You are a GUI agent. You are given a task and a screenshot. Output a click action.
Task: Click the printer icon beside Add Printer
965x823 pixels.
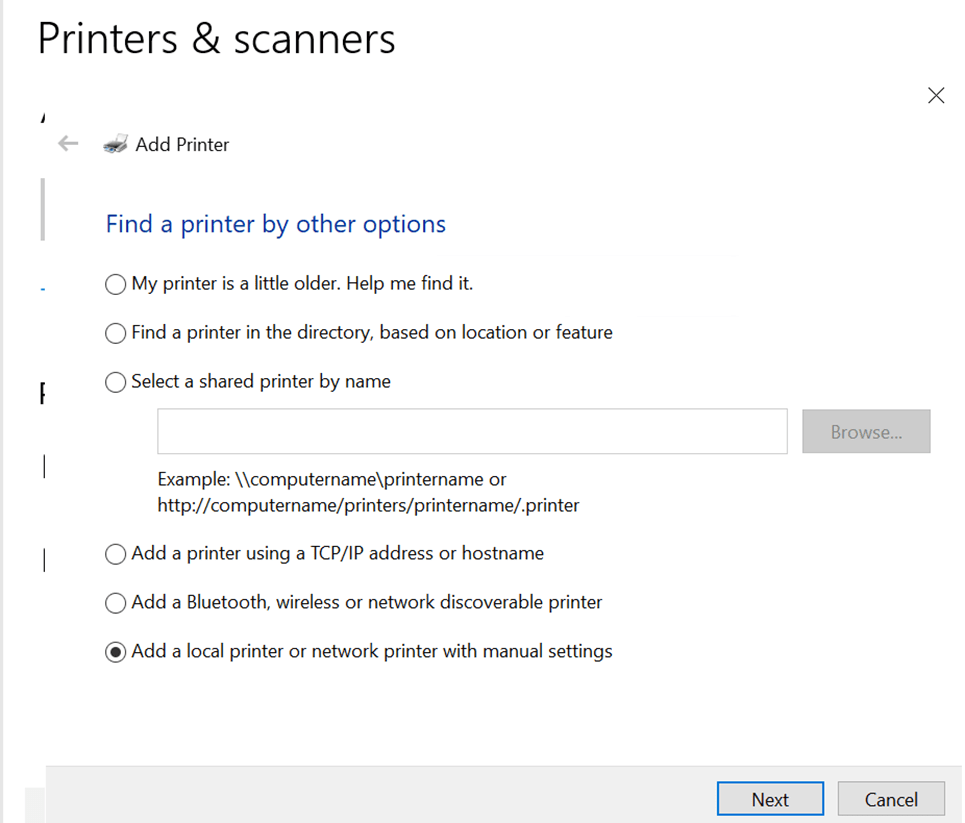pos(116,144)
